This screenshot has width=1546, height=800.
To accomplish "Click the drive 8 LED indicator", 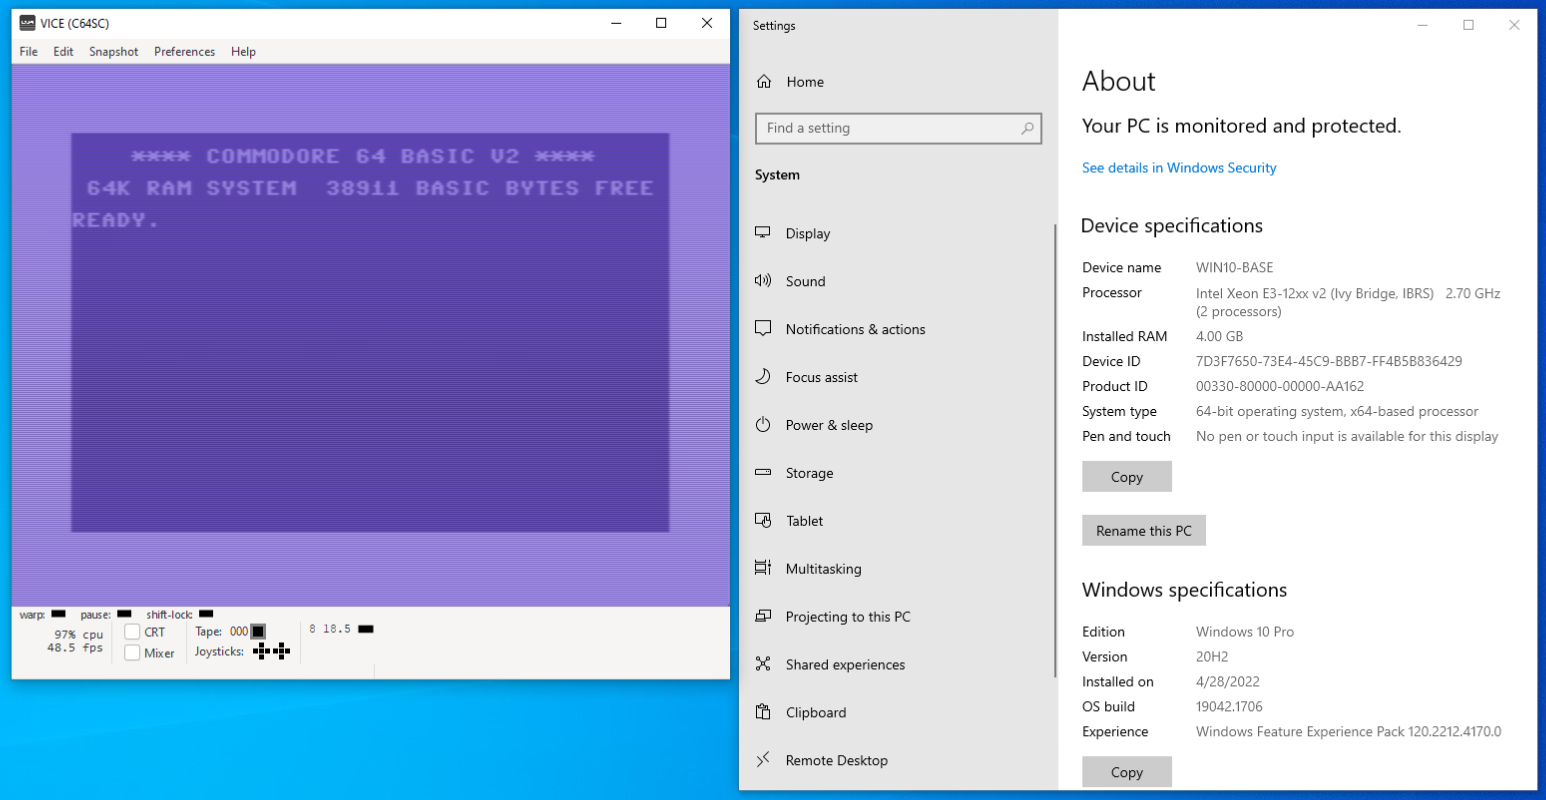I will point(366,629).
